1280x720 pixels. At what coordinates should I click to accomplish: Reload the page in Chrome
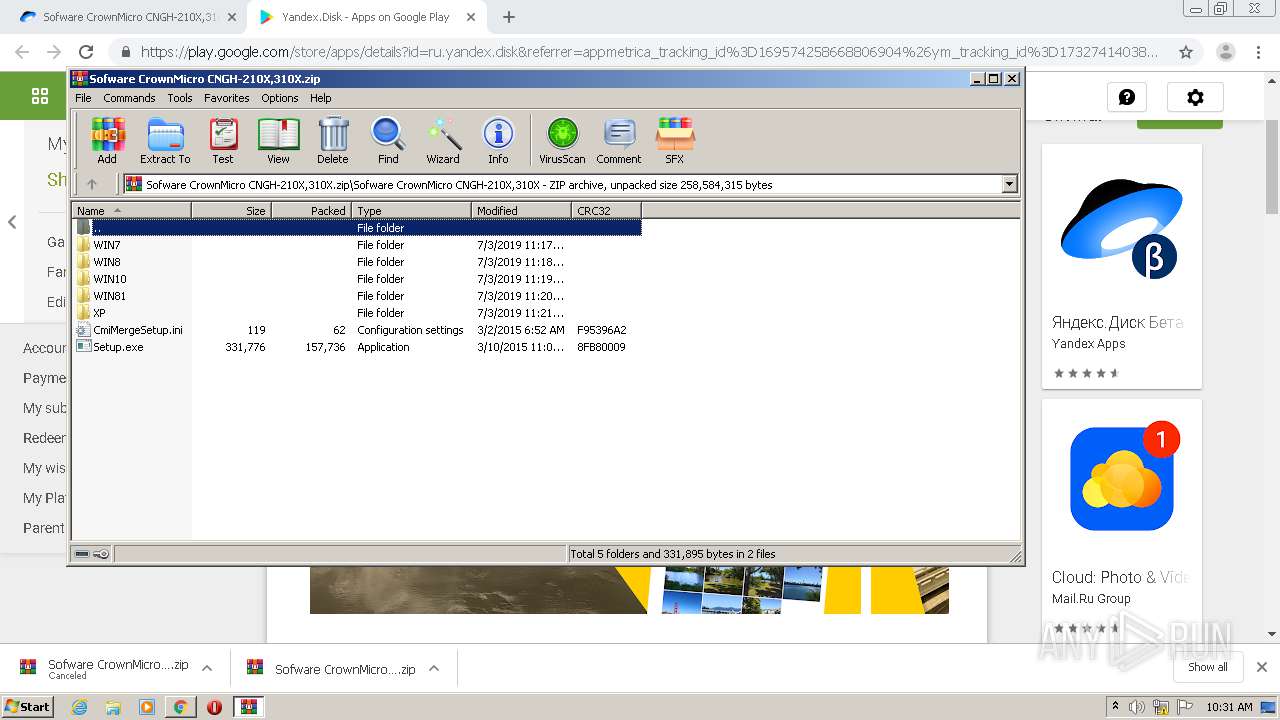click(86, 52)
